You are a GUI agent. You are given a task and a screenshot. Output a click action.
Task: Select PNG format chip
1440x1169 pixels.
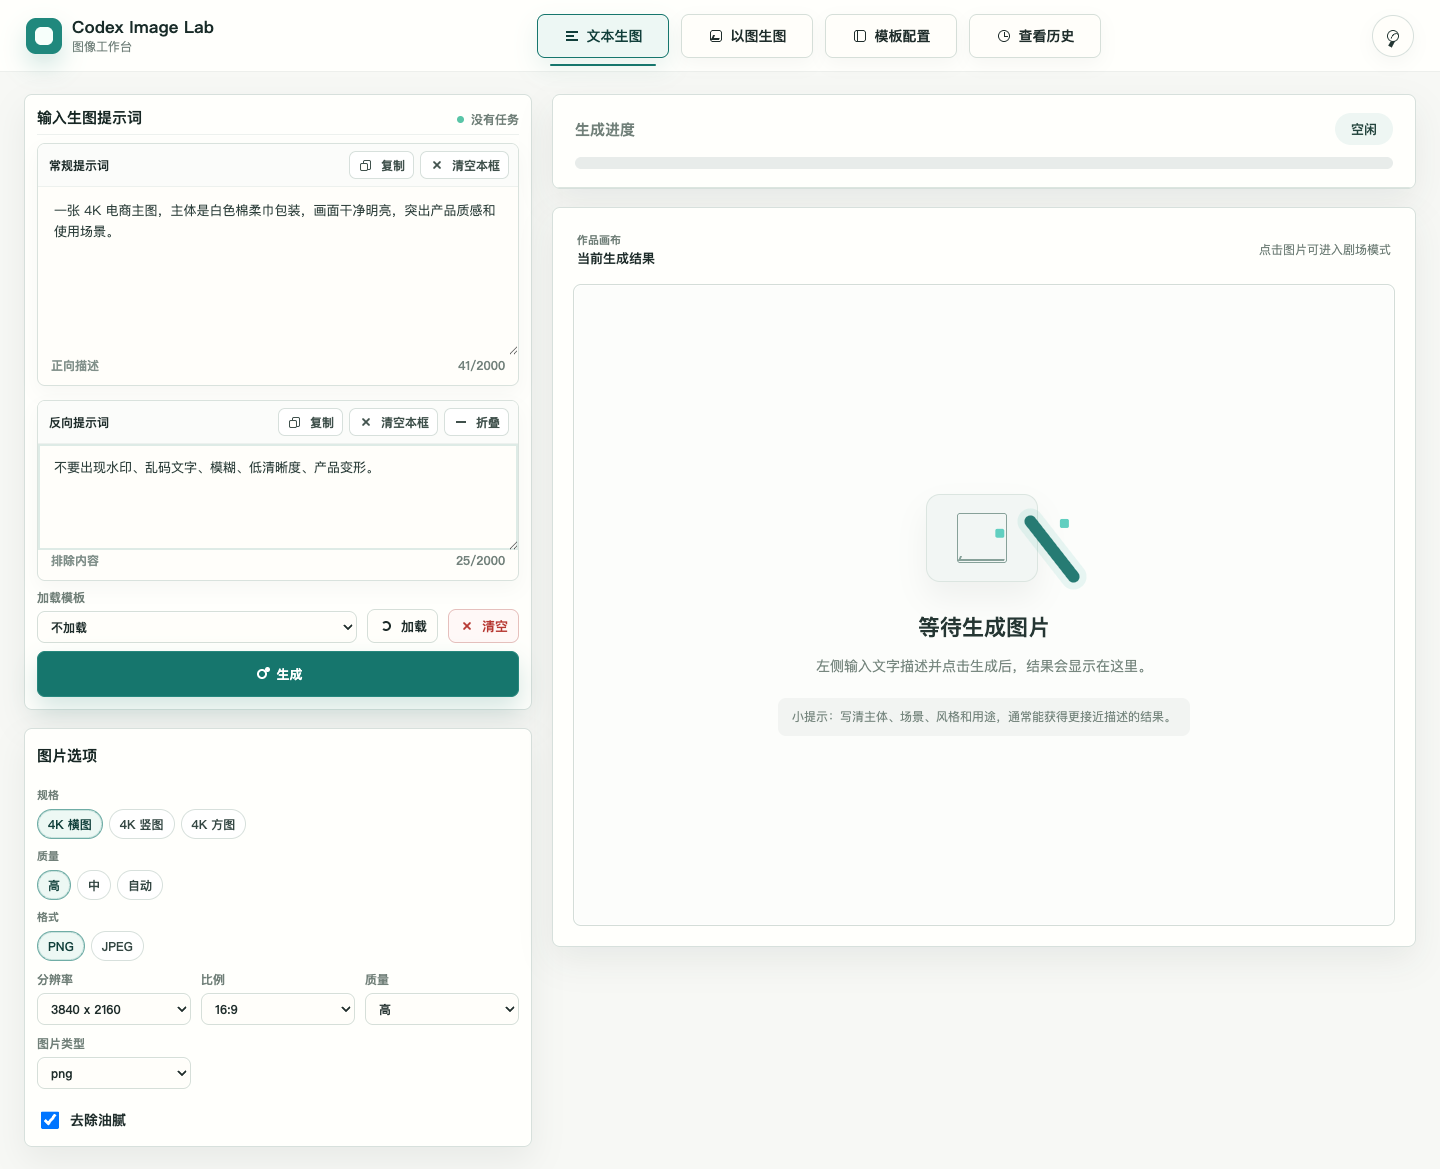tap(61, 947)
